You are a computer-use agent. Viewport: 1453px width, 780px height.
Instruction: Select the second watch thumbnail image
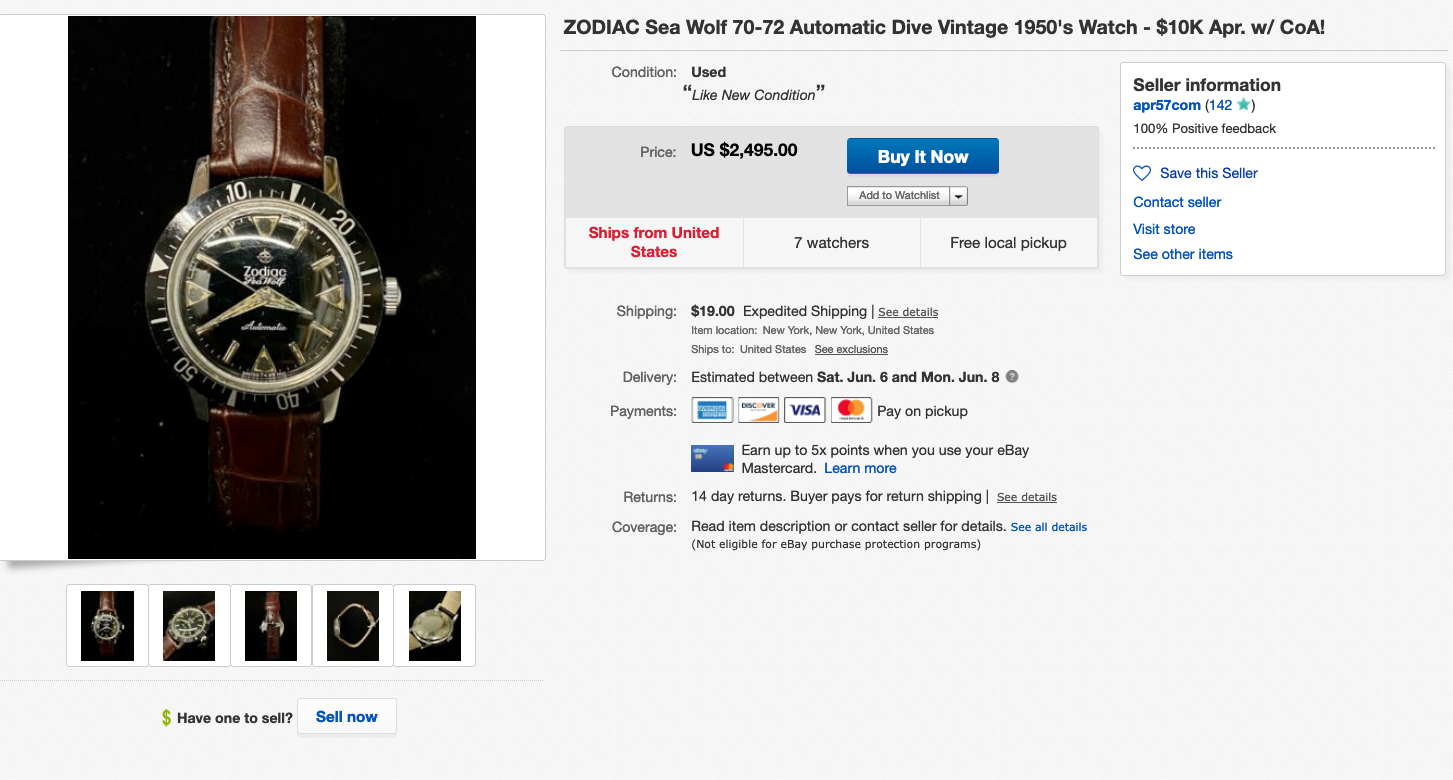[189, 625]
